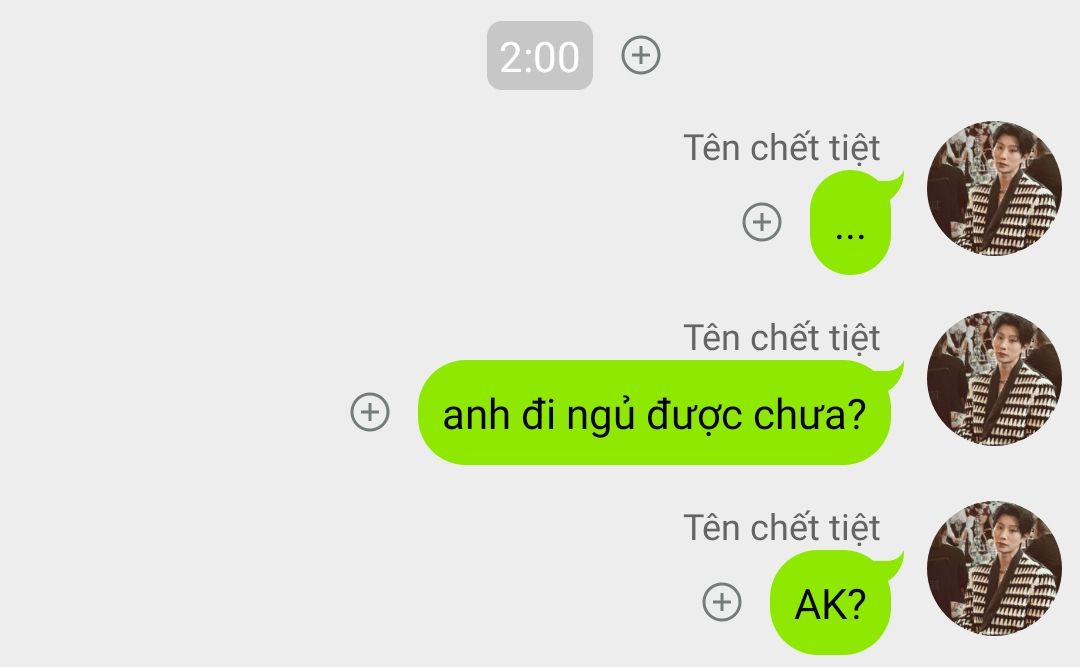
Task: Click the plus icon beside the 2:00 timestamp
Action: coord(641,55)
